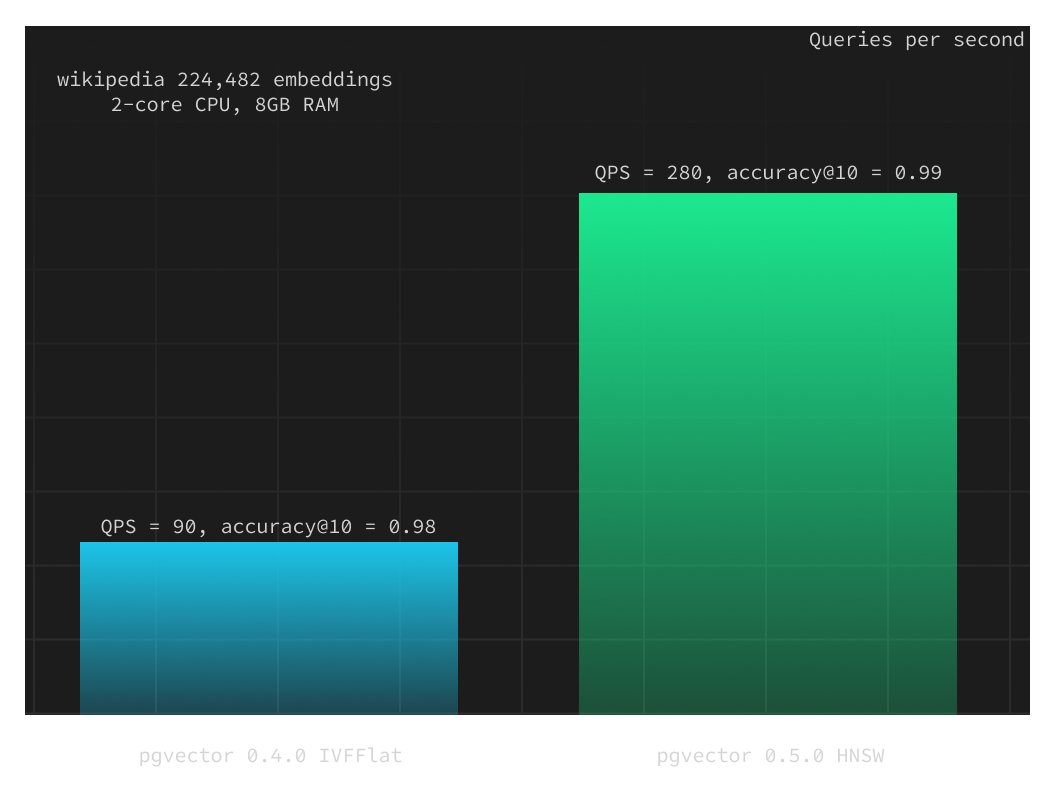The width and height of the screenshot is (1052, 796).
Task: Click the word "wikipedia" in the caption
Action: tap(111, 80)
